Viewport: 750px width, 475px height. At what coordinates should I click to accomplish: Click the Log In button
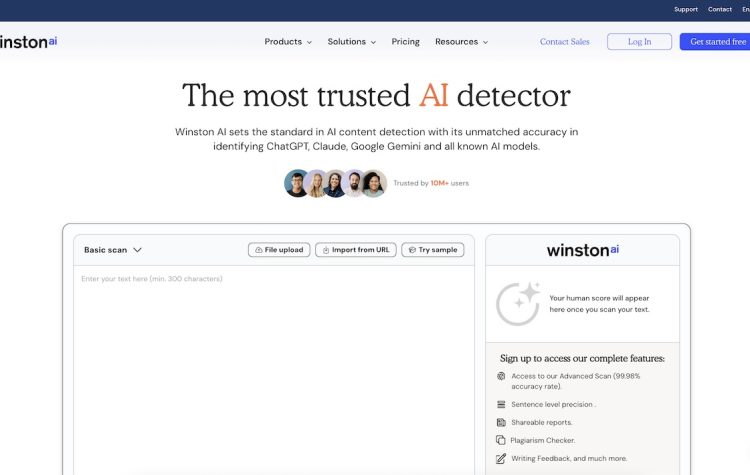640,42
